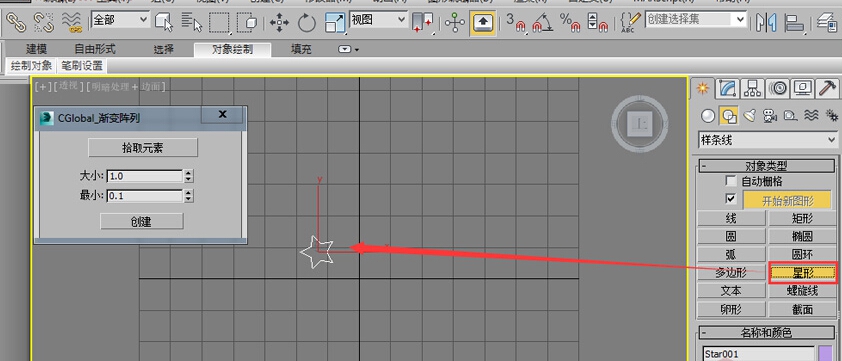Open the 创建选择集 named selection dropdown
Image resolution: width=842 pixels, height=361 pixels.
[696, 19]
